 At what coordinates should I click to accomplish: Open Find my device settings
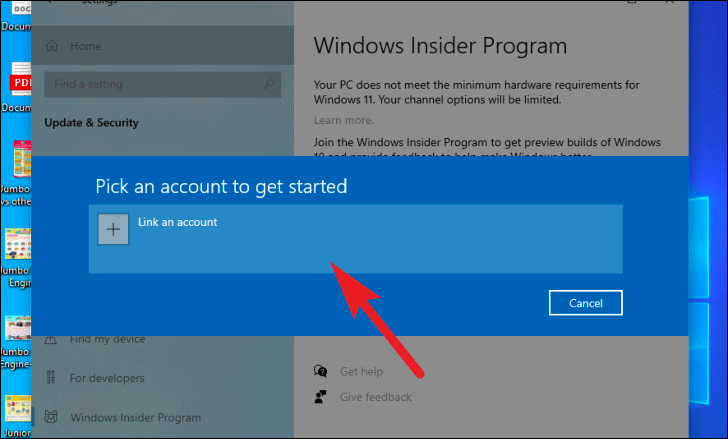point(107,339)
